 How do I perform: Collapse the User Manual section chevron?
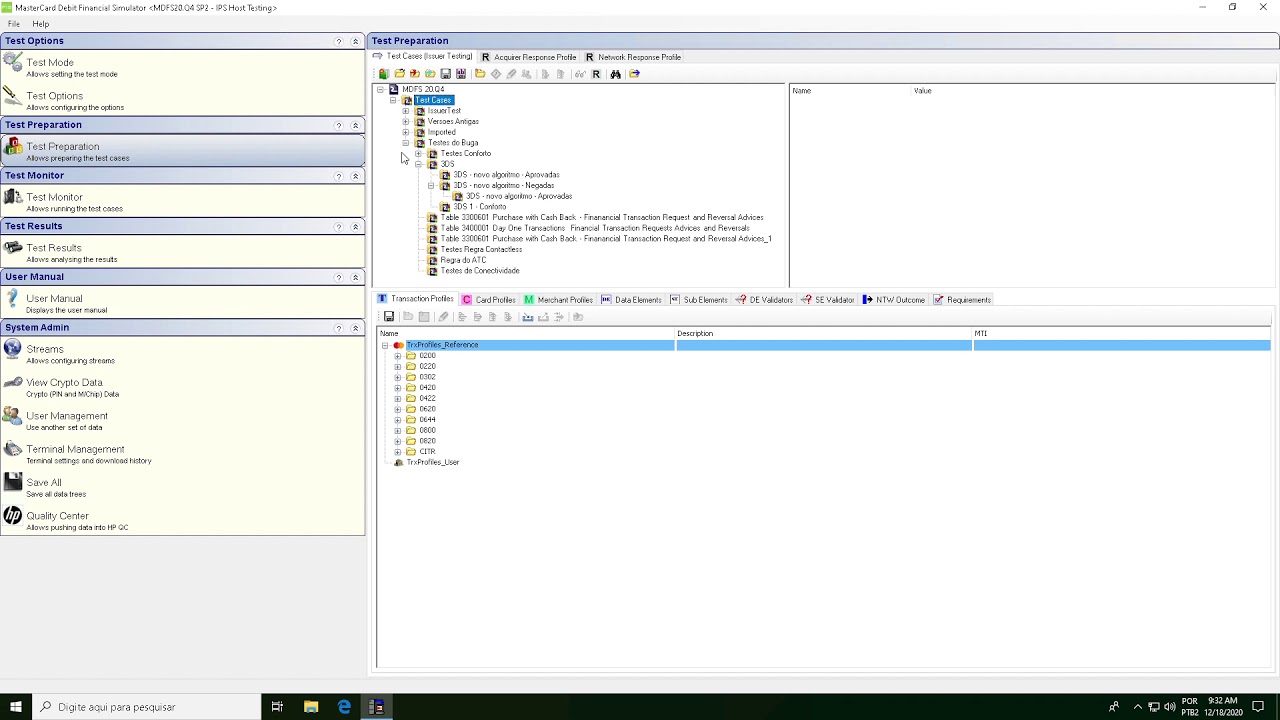(x=355, y=277)
